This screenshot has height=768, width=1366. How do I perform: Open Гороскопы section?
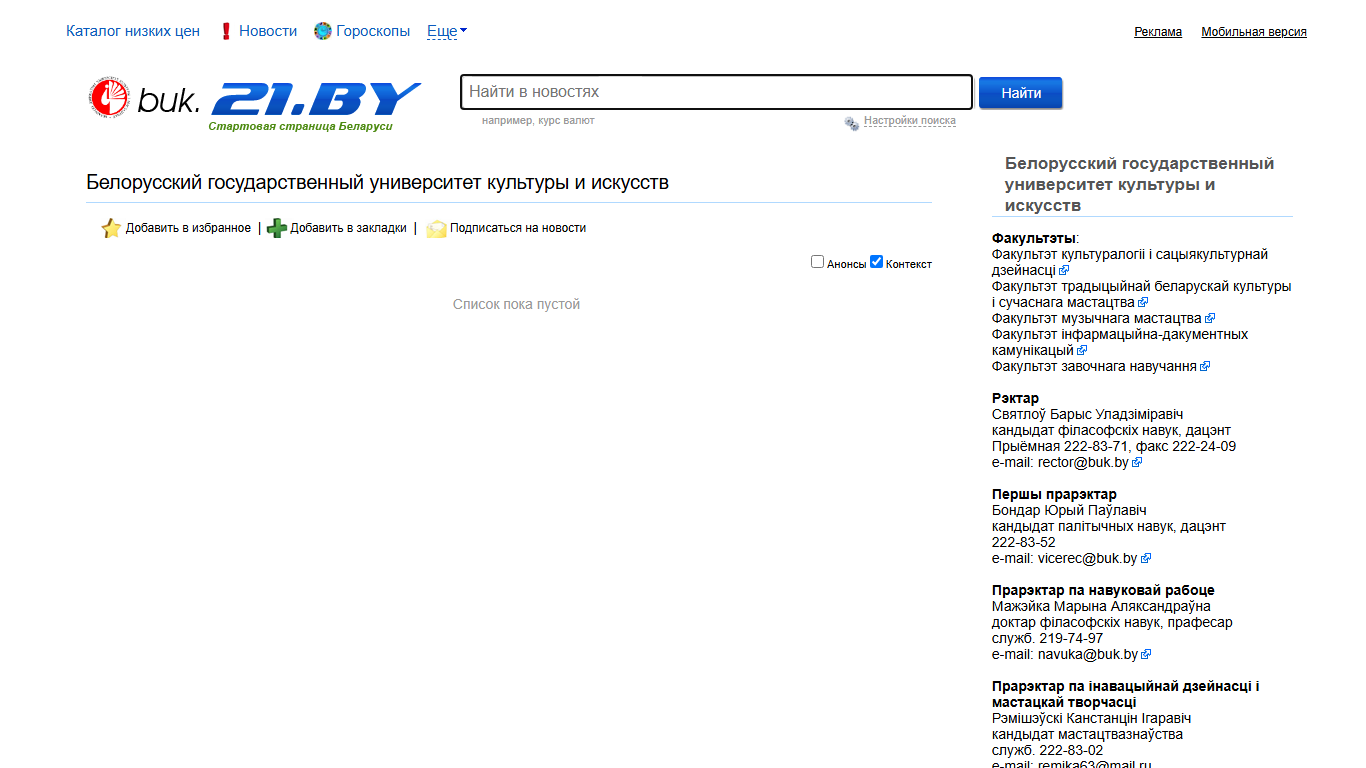pos(373,31)
